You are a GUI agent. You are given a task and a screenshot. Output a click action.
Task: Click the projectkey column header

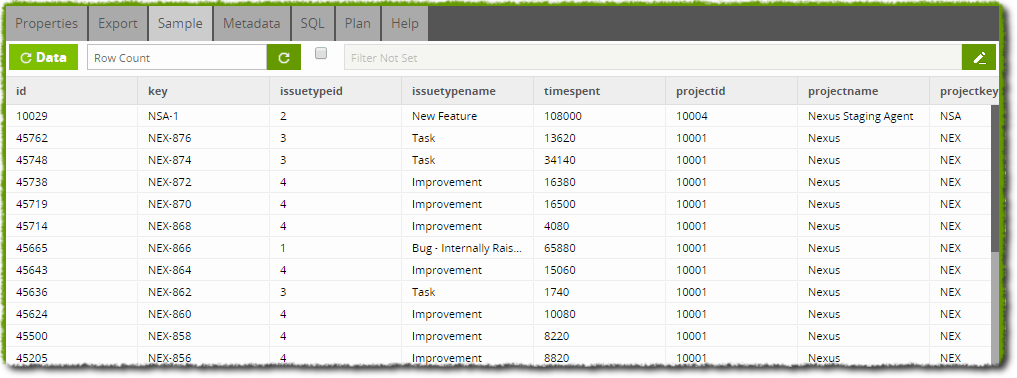click(964, 91)
